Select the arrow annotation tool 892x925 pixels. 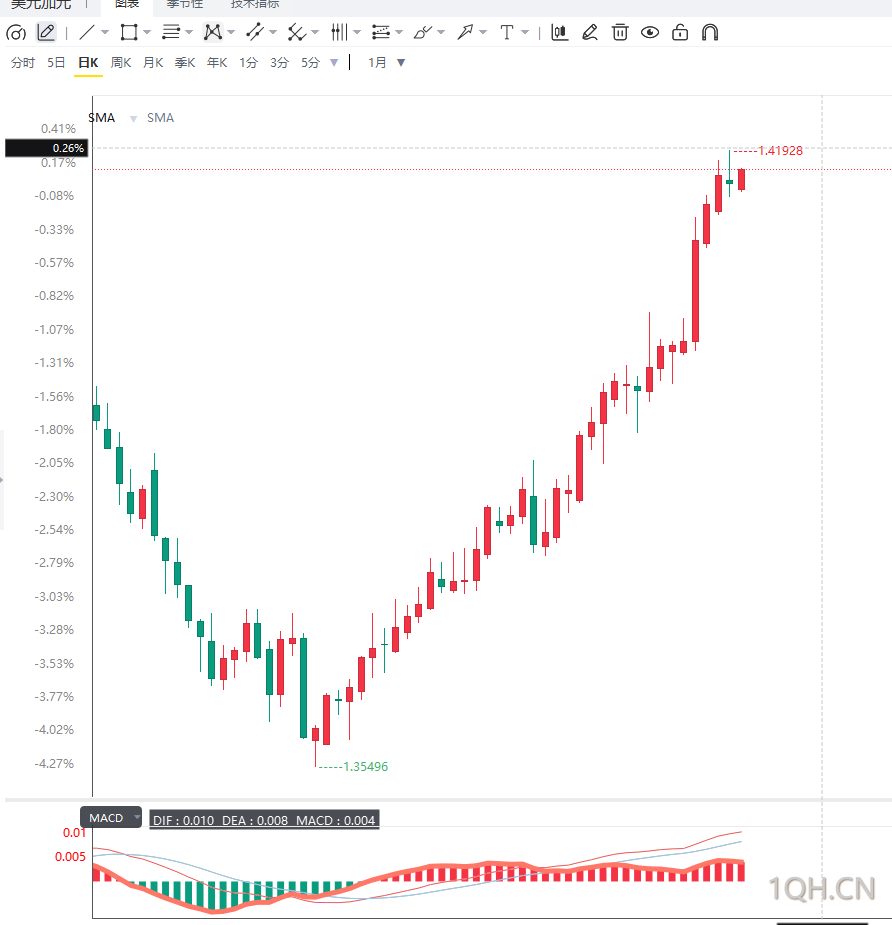click(465, 32)
